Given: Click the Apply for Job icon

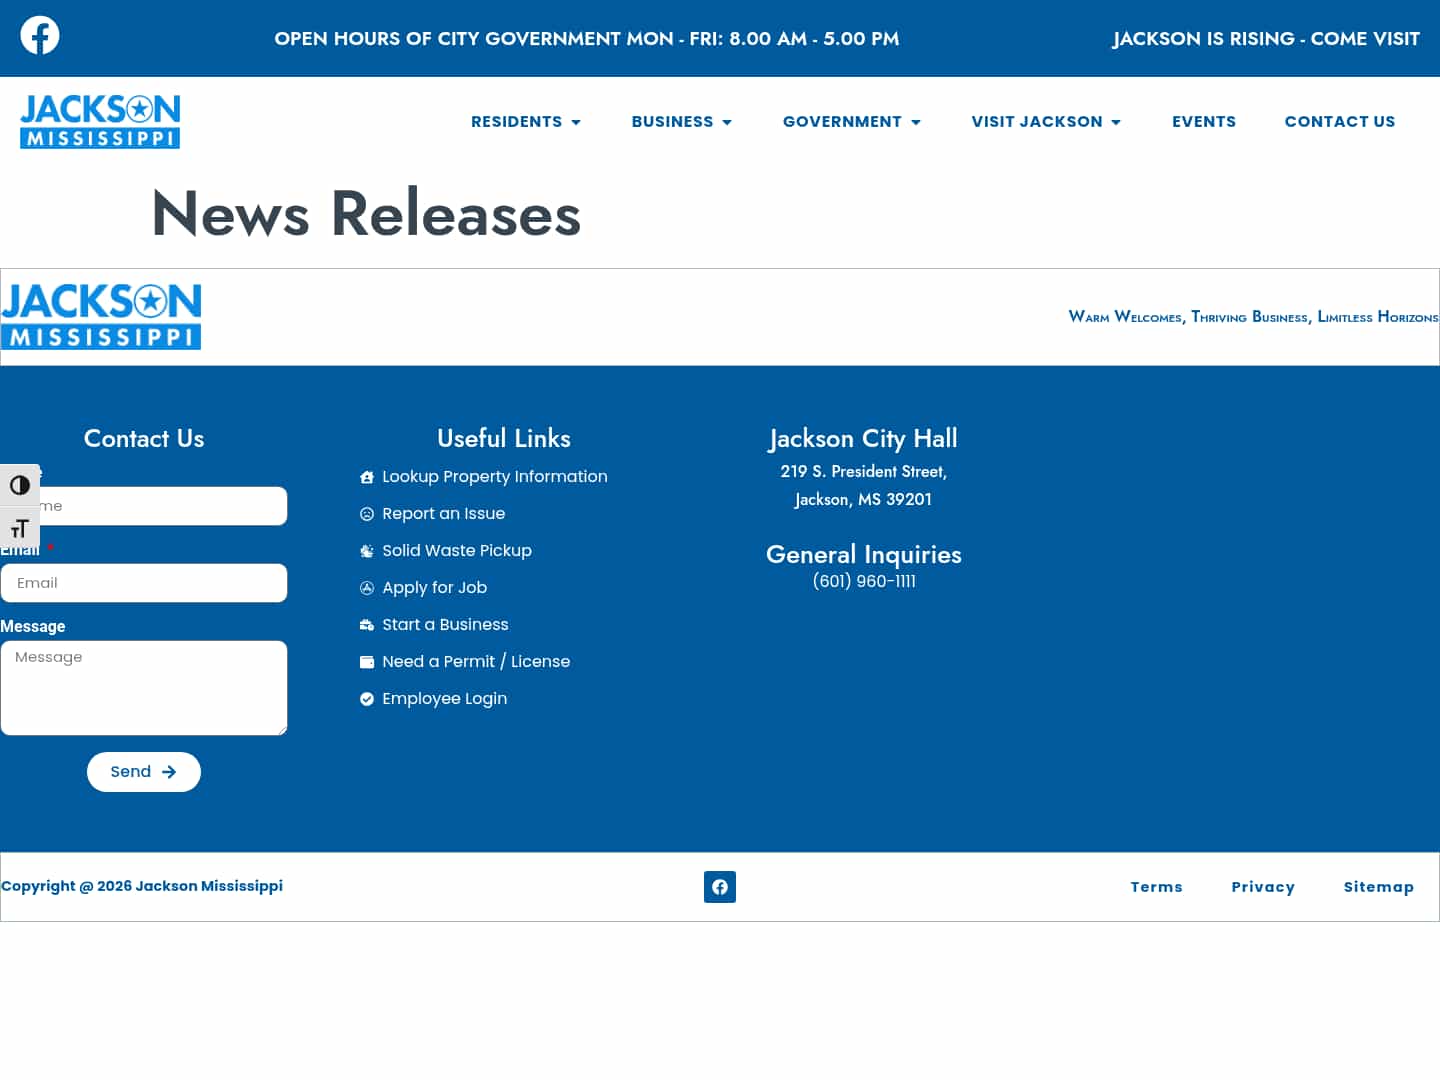Looking at the screenshot, I should pos(367,587).
